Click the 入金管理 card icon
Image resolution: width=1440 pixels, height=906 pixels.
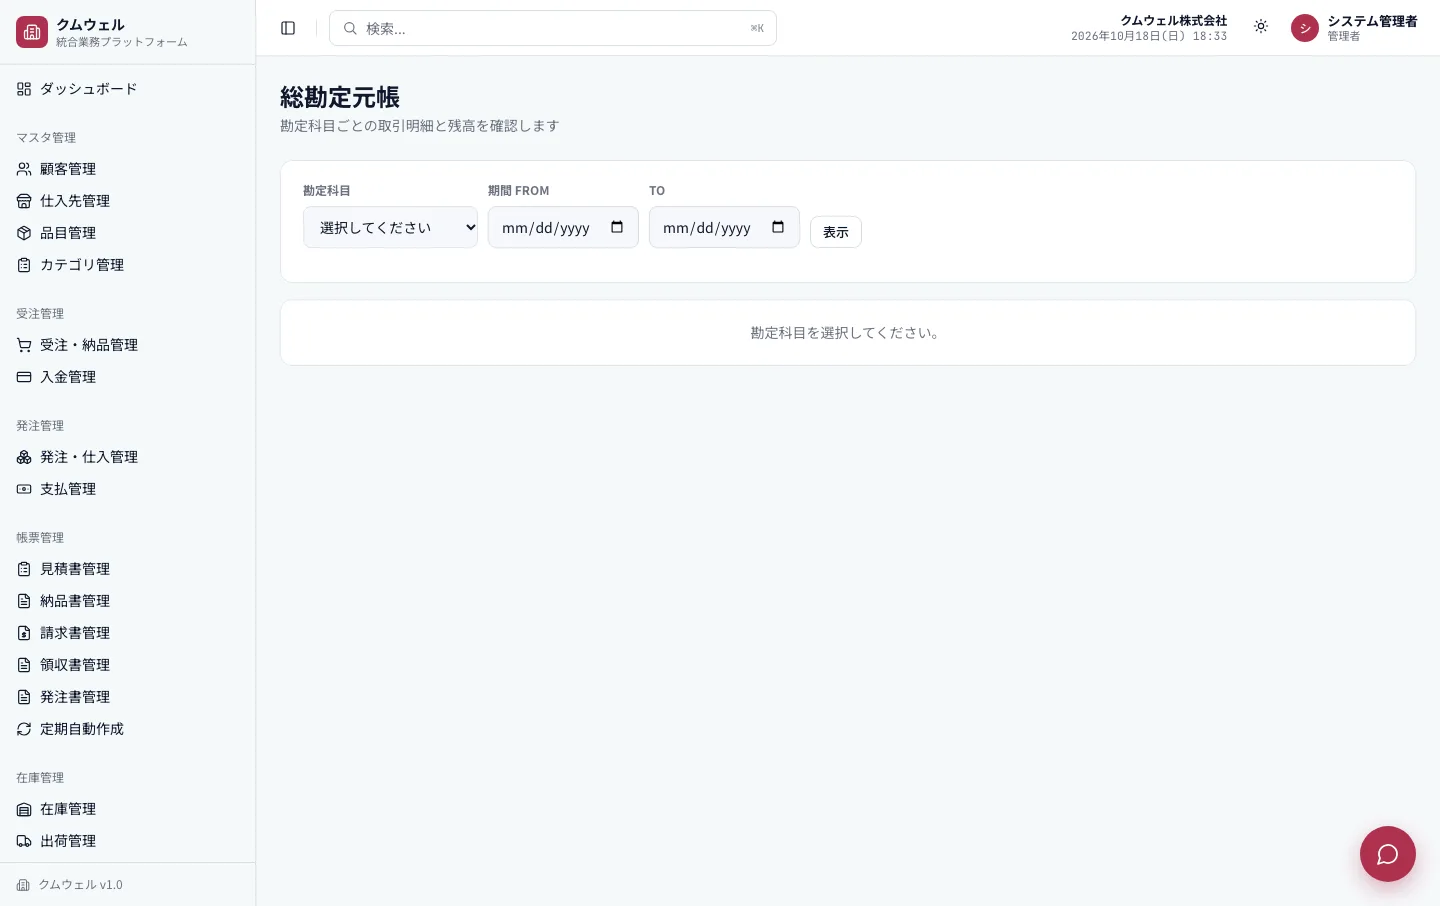[24, 377]
